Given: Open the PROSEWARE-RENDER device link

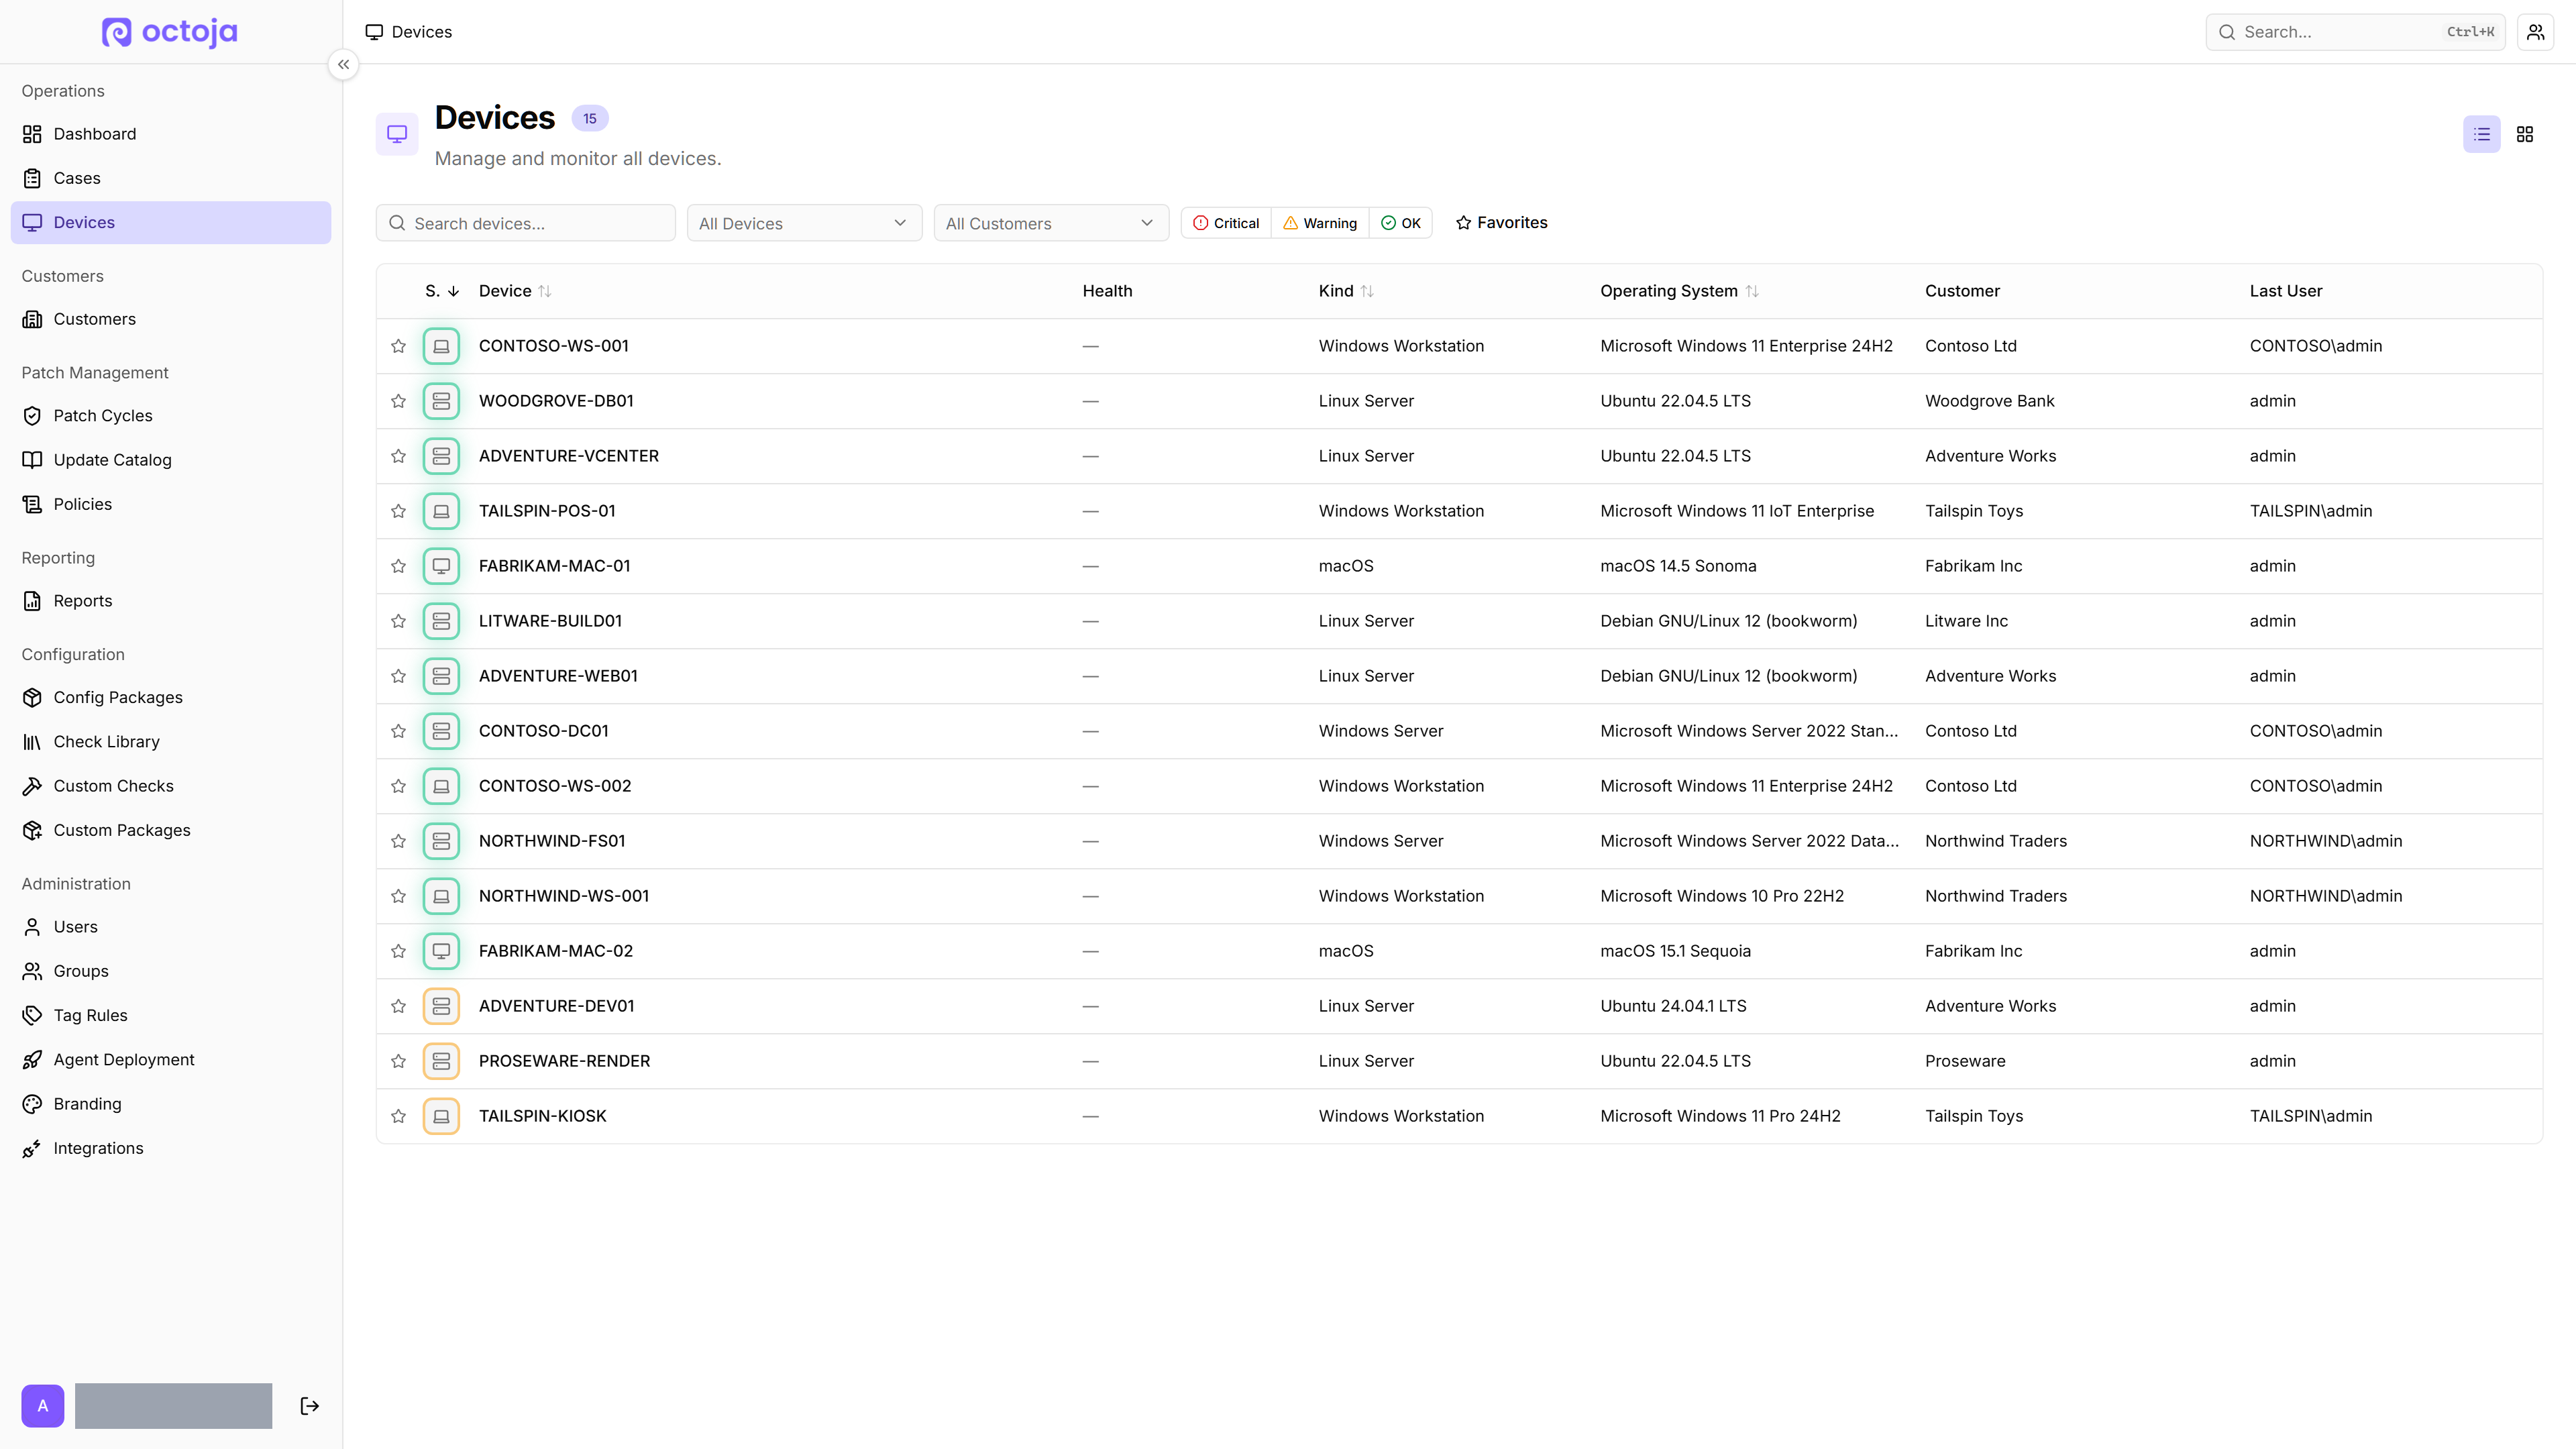Looking at the screenshot, I should click(x=564, y=1061).
